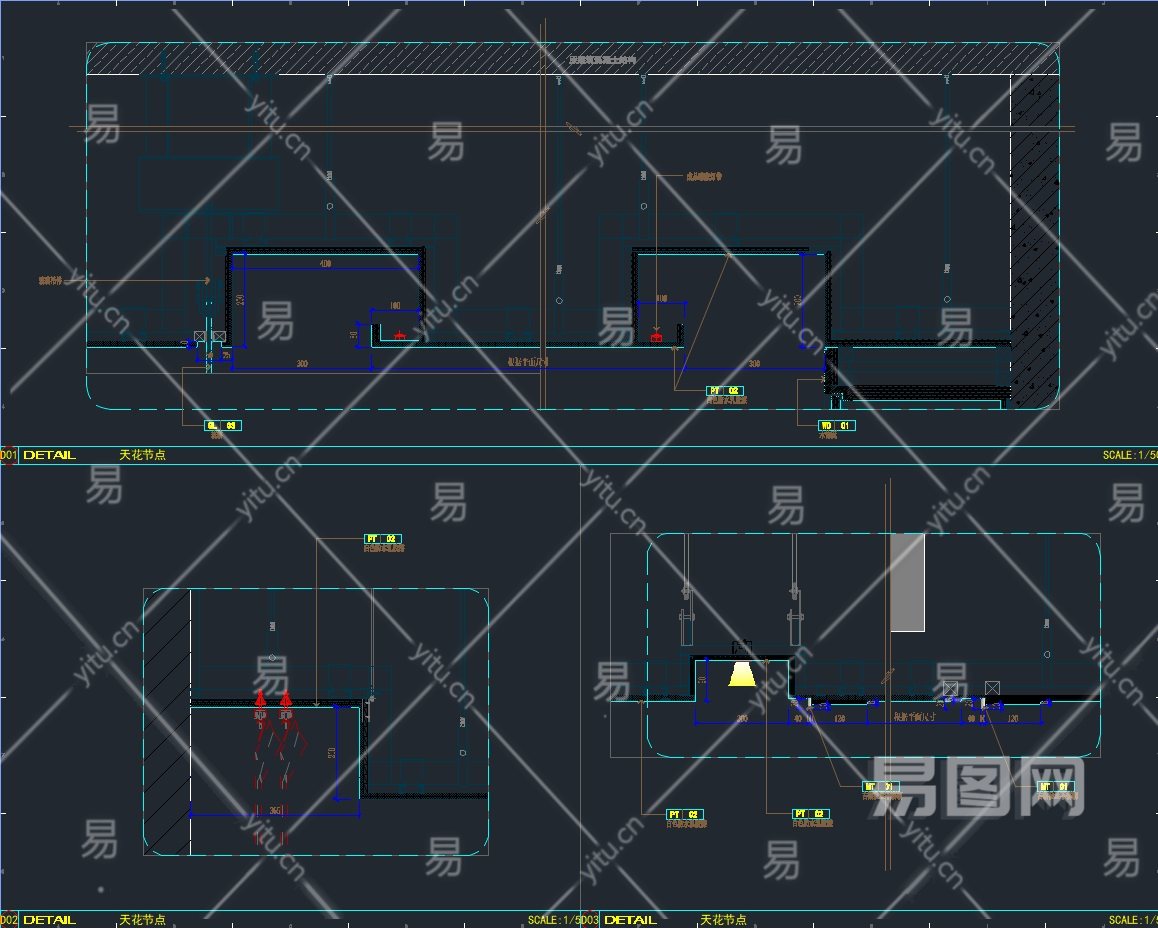
Task: Click '天花节点' label in drawing 02 title bar
Action: [143, 920]
